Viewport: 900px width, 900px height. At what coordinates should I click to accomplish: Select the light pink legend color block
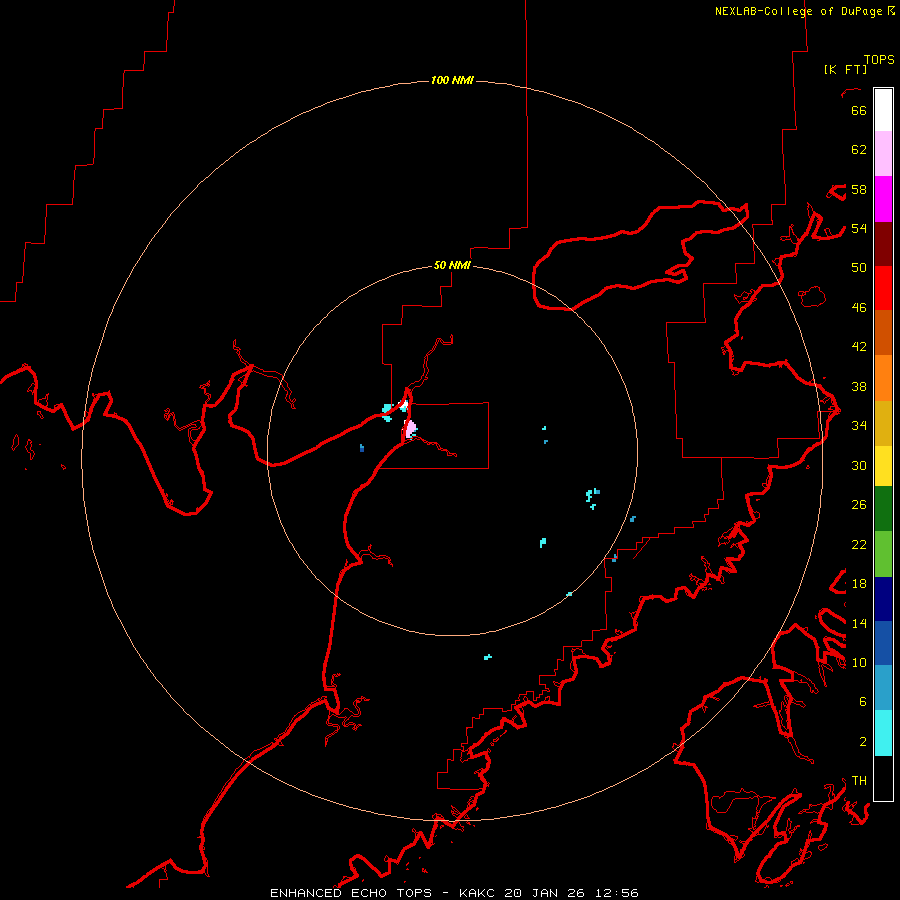(883, 153)
